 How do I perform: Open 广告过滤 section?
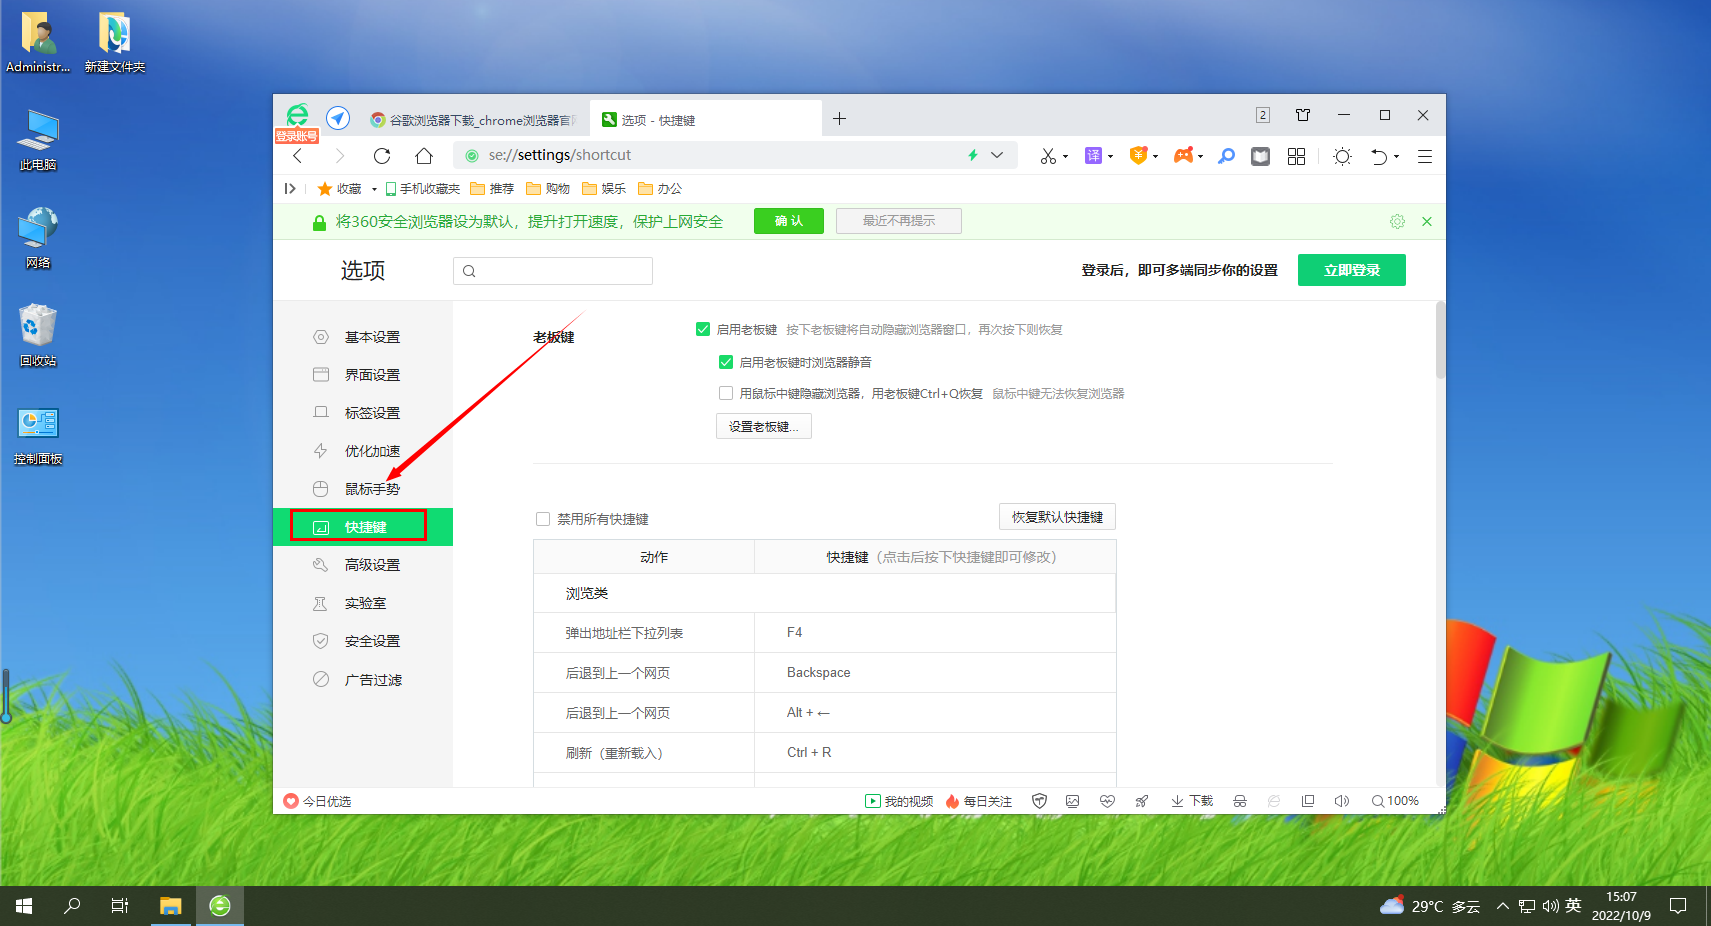pos(363,680)
